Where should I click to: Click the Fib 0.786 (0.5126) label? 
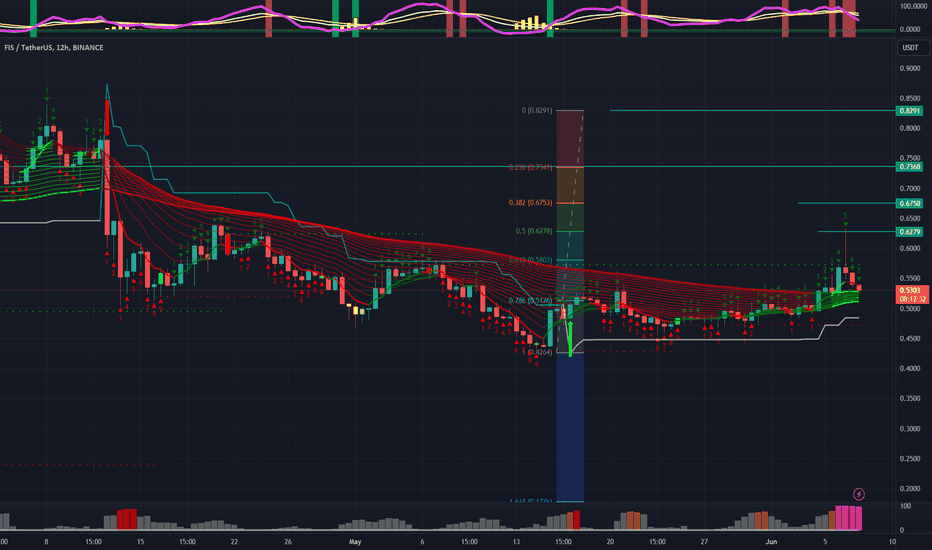click(530, 301)
